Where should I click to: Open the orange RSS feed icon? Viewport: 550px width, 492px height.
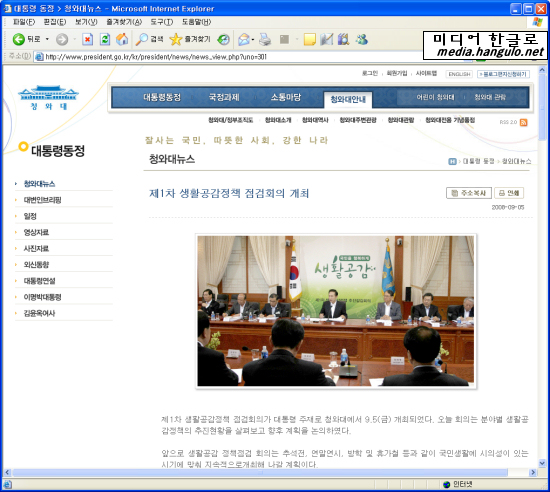523,122
